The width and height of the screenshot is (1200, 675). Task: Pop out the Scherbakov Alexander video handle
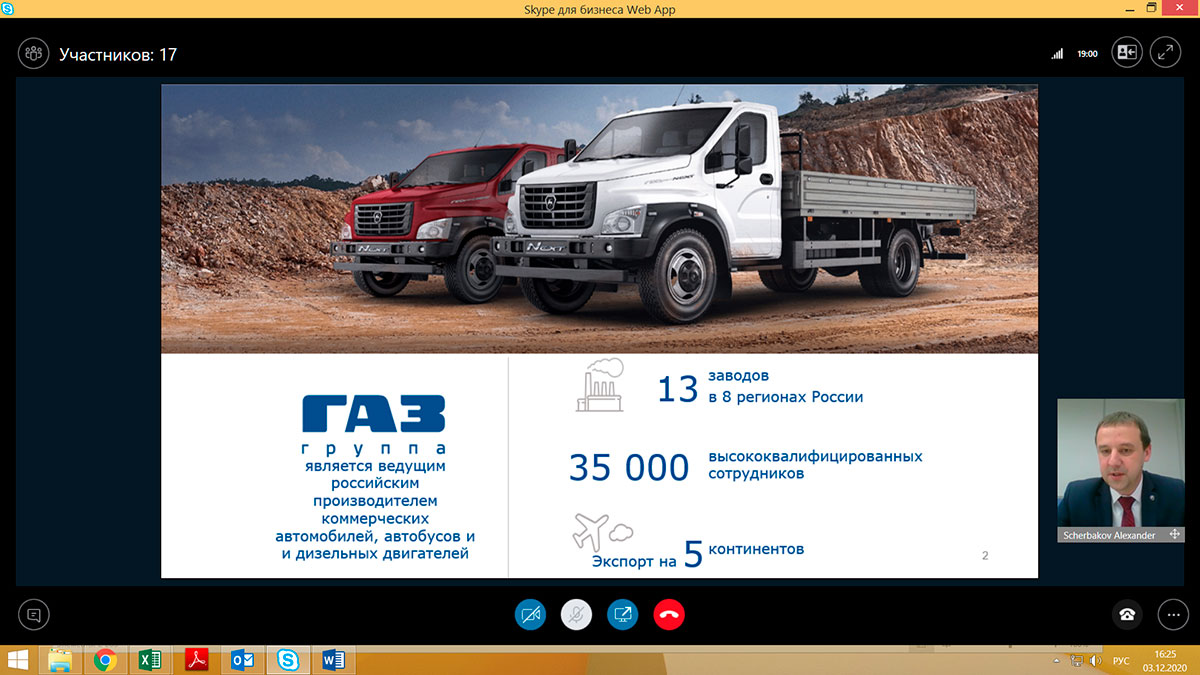click(x=1175, y=535)
